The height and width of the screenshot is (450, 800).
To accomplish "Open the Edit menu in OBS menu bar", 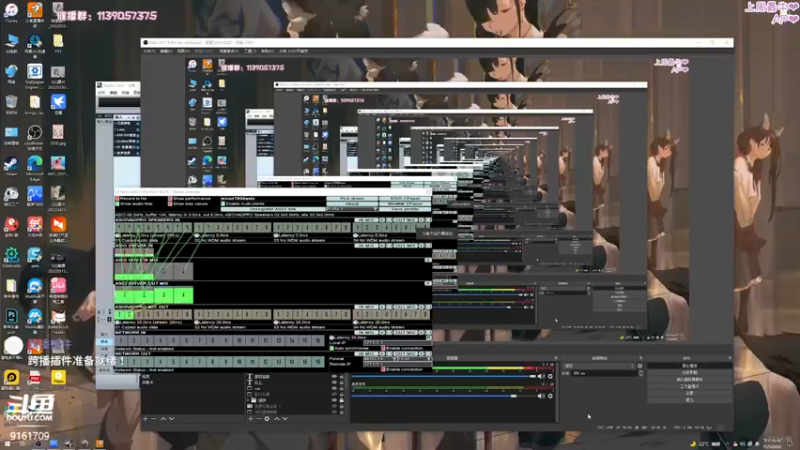I will click(x=166, y=51).
